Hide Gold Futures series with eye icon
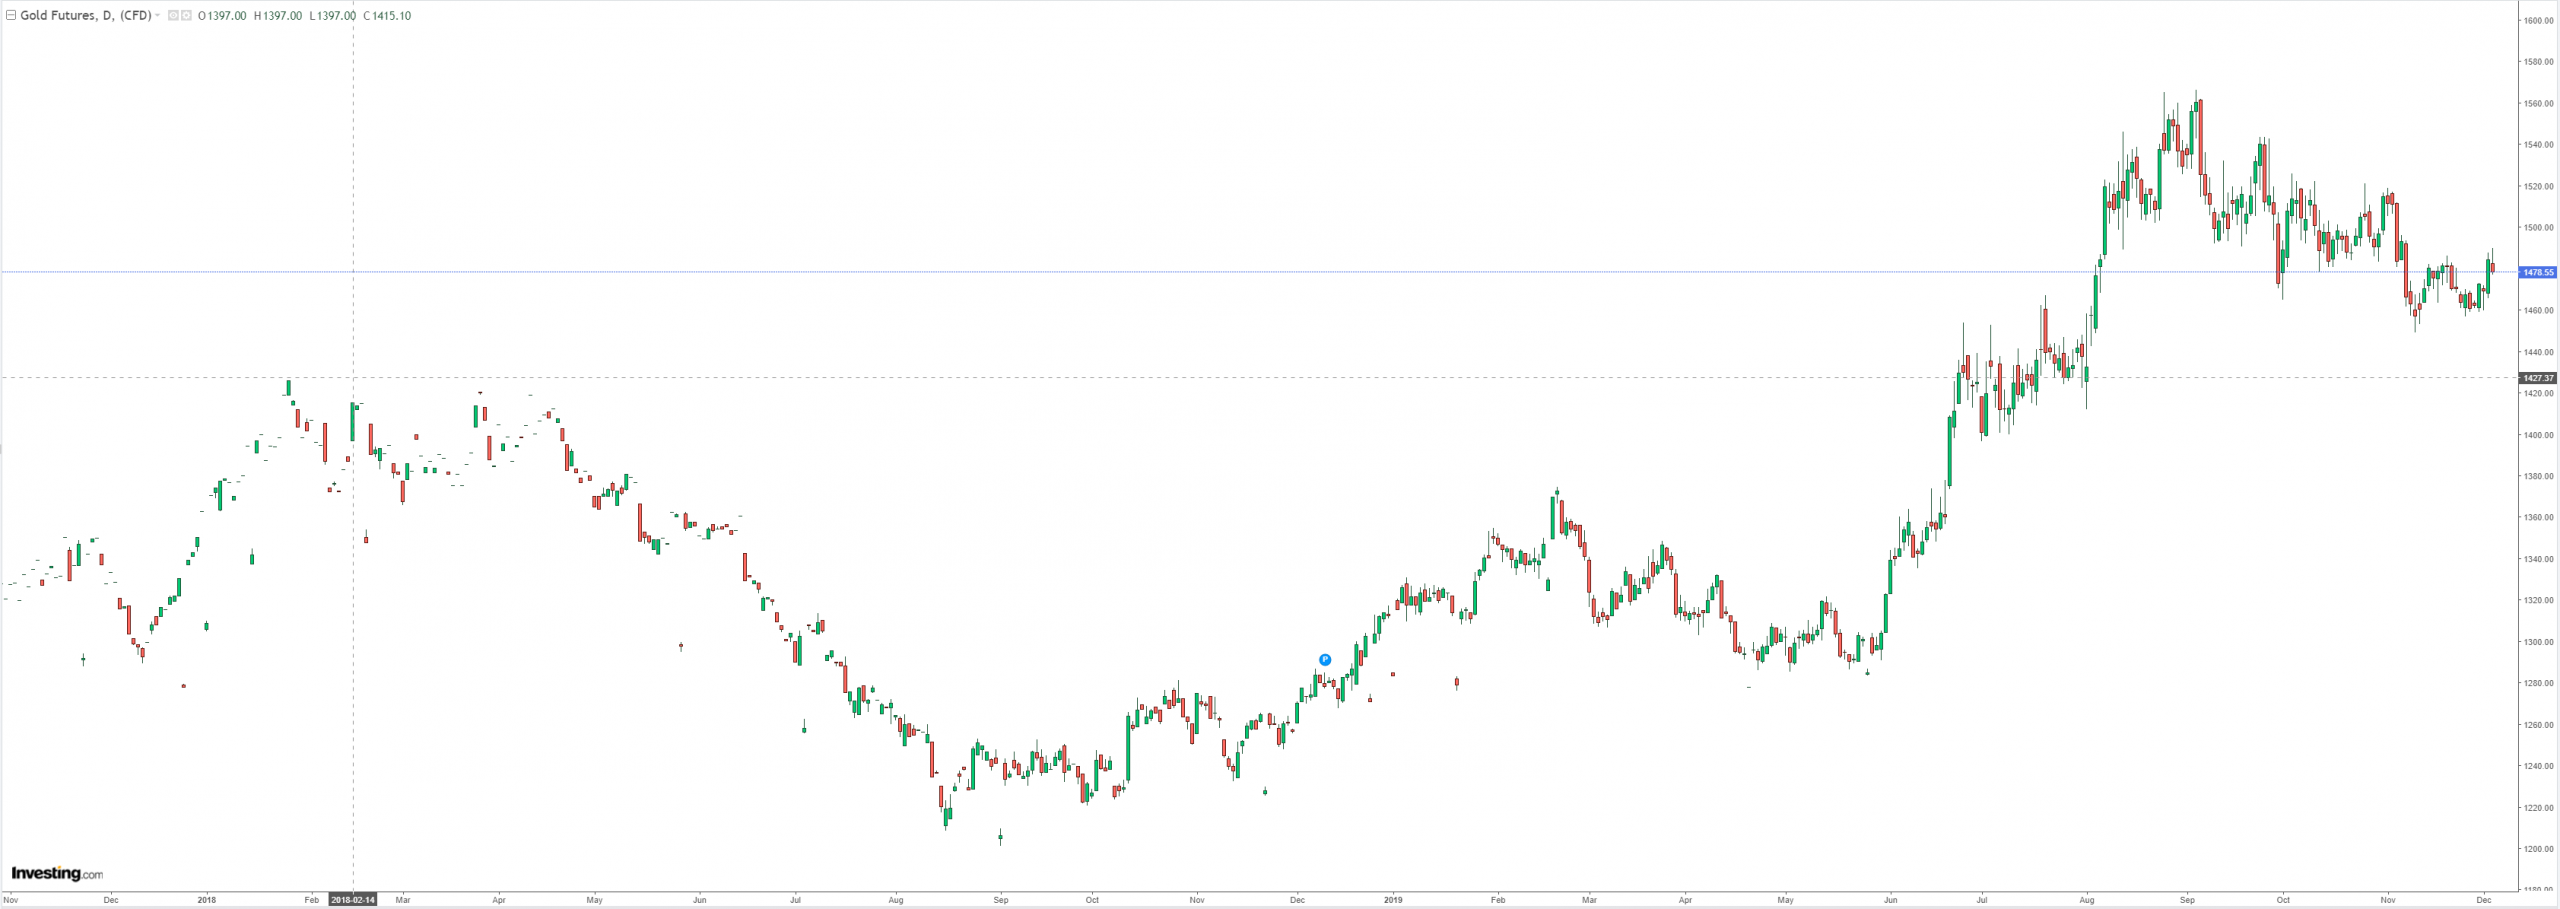The image size is (2560, 909). pos(173,16)
